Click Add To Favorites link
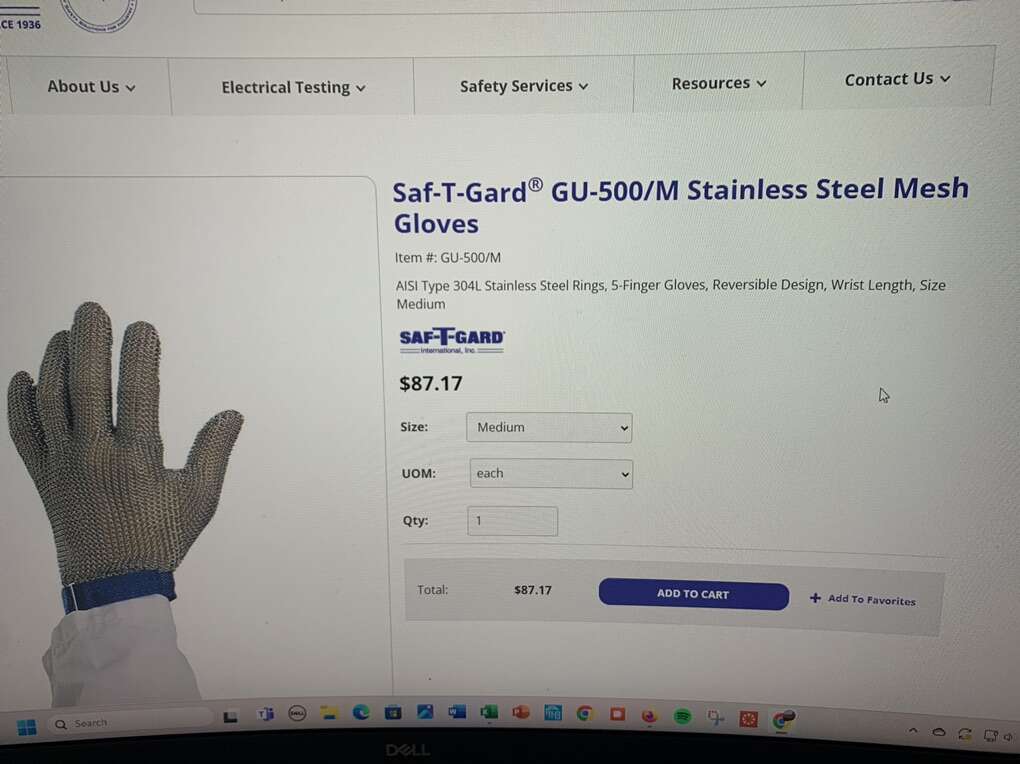This screenshot has width=1020, height=764. (x=863, y=599)
